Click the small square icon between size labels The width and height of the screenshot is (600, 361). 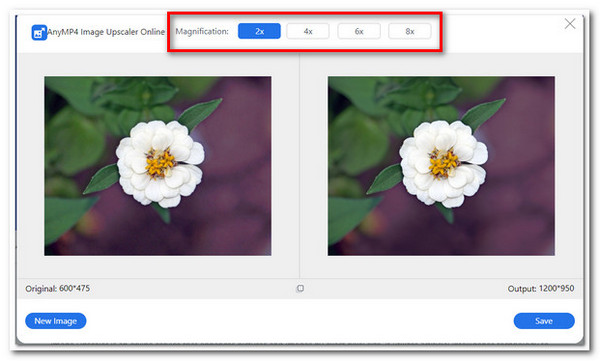point(300,288)
